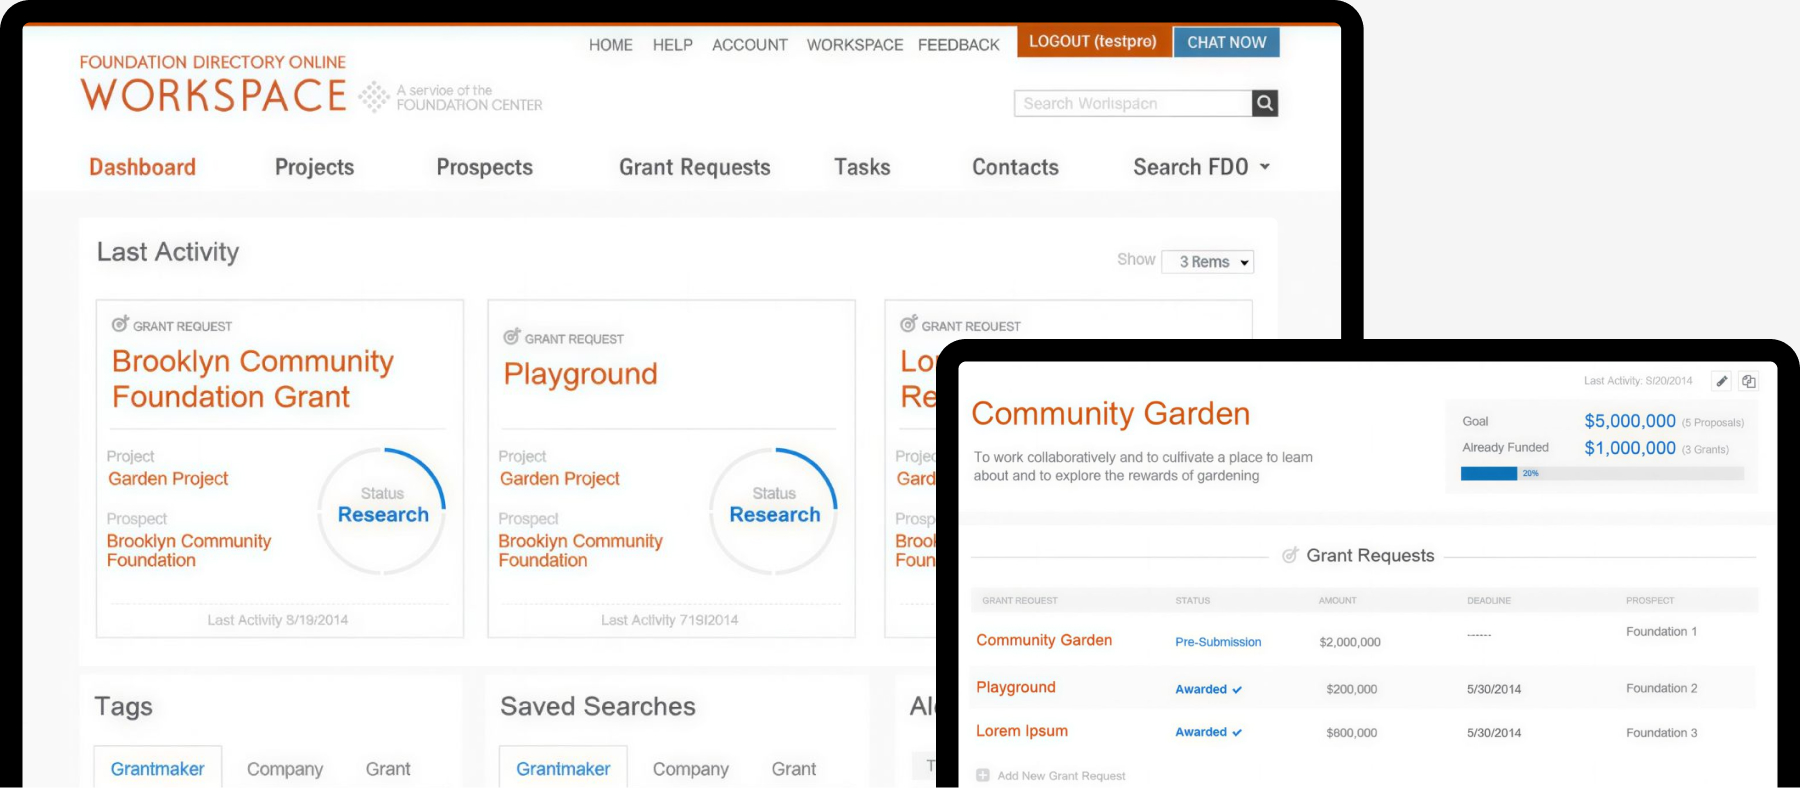
Task: Click the pencil edit icon for Community Garden
Action: [x=1722, y=381]
